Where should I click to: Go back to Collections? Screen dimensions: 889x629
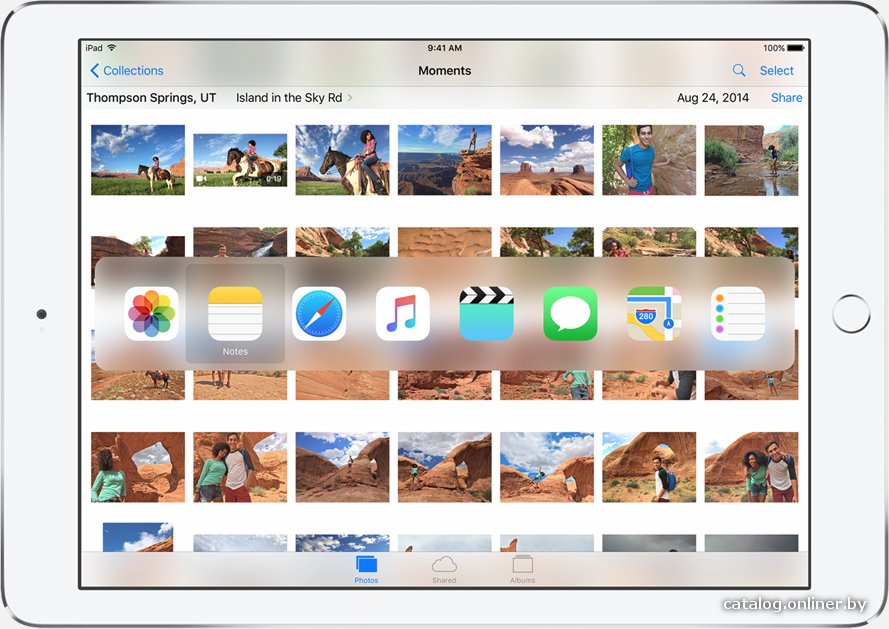[x=127, y=70]
